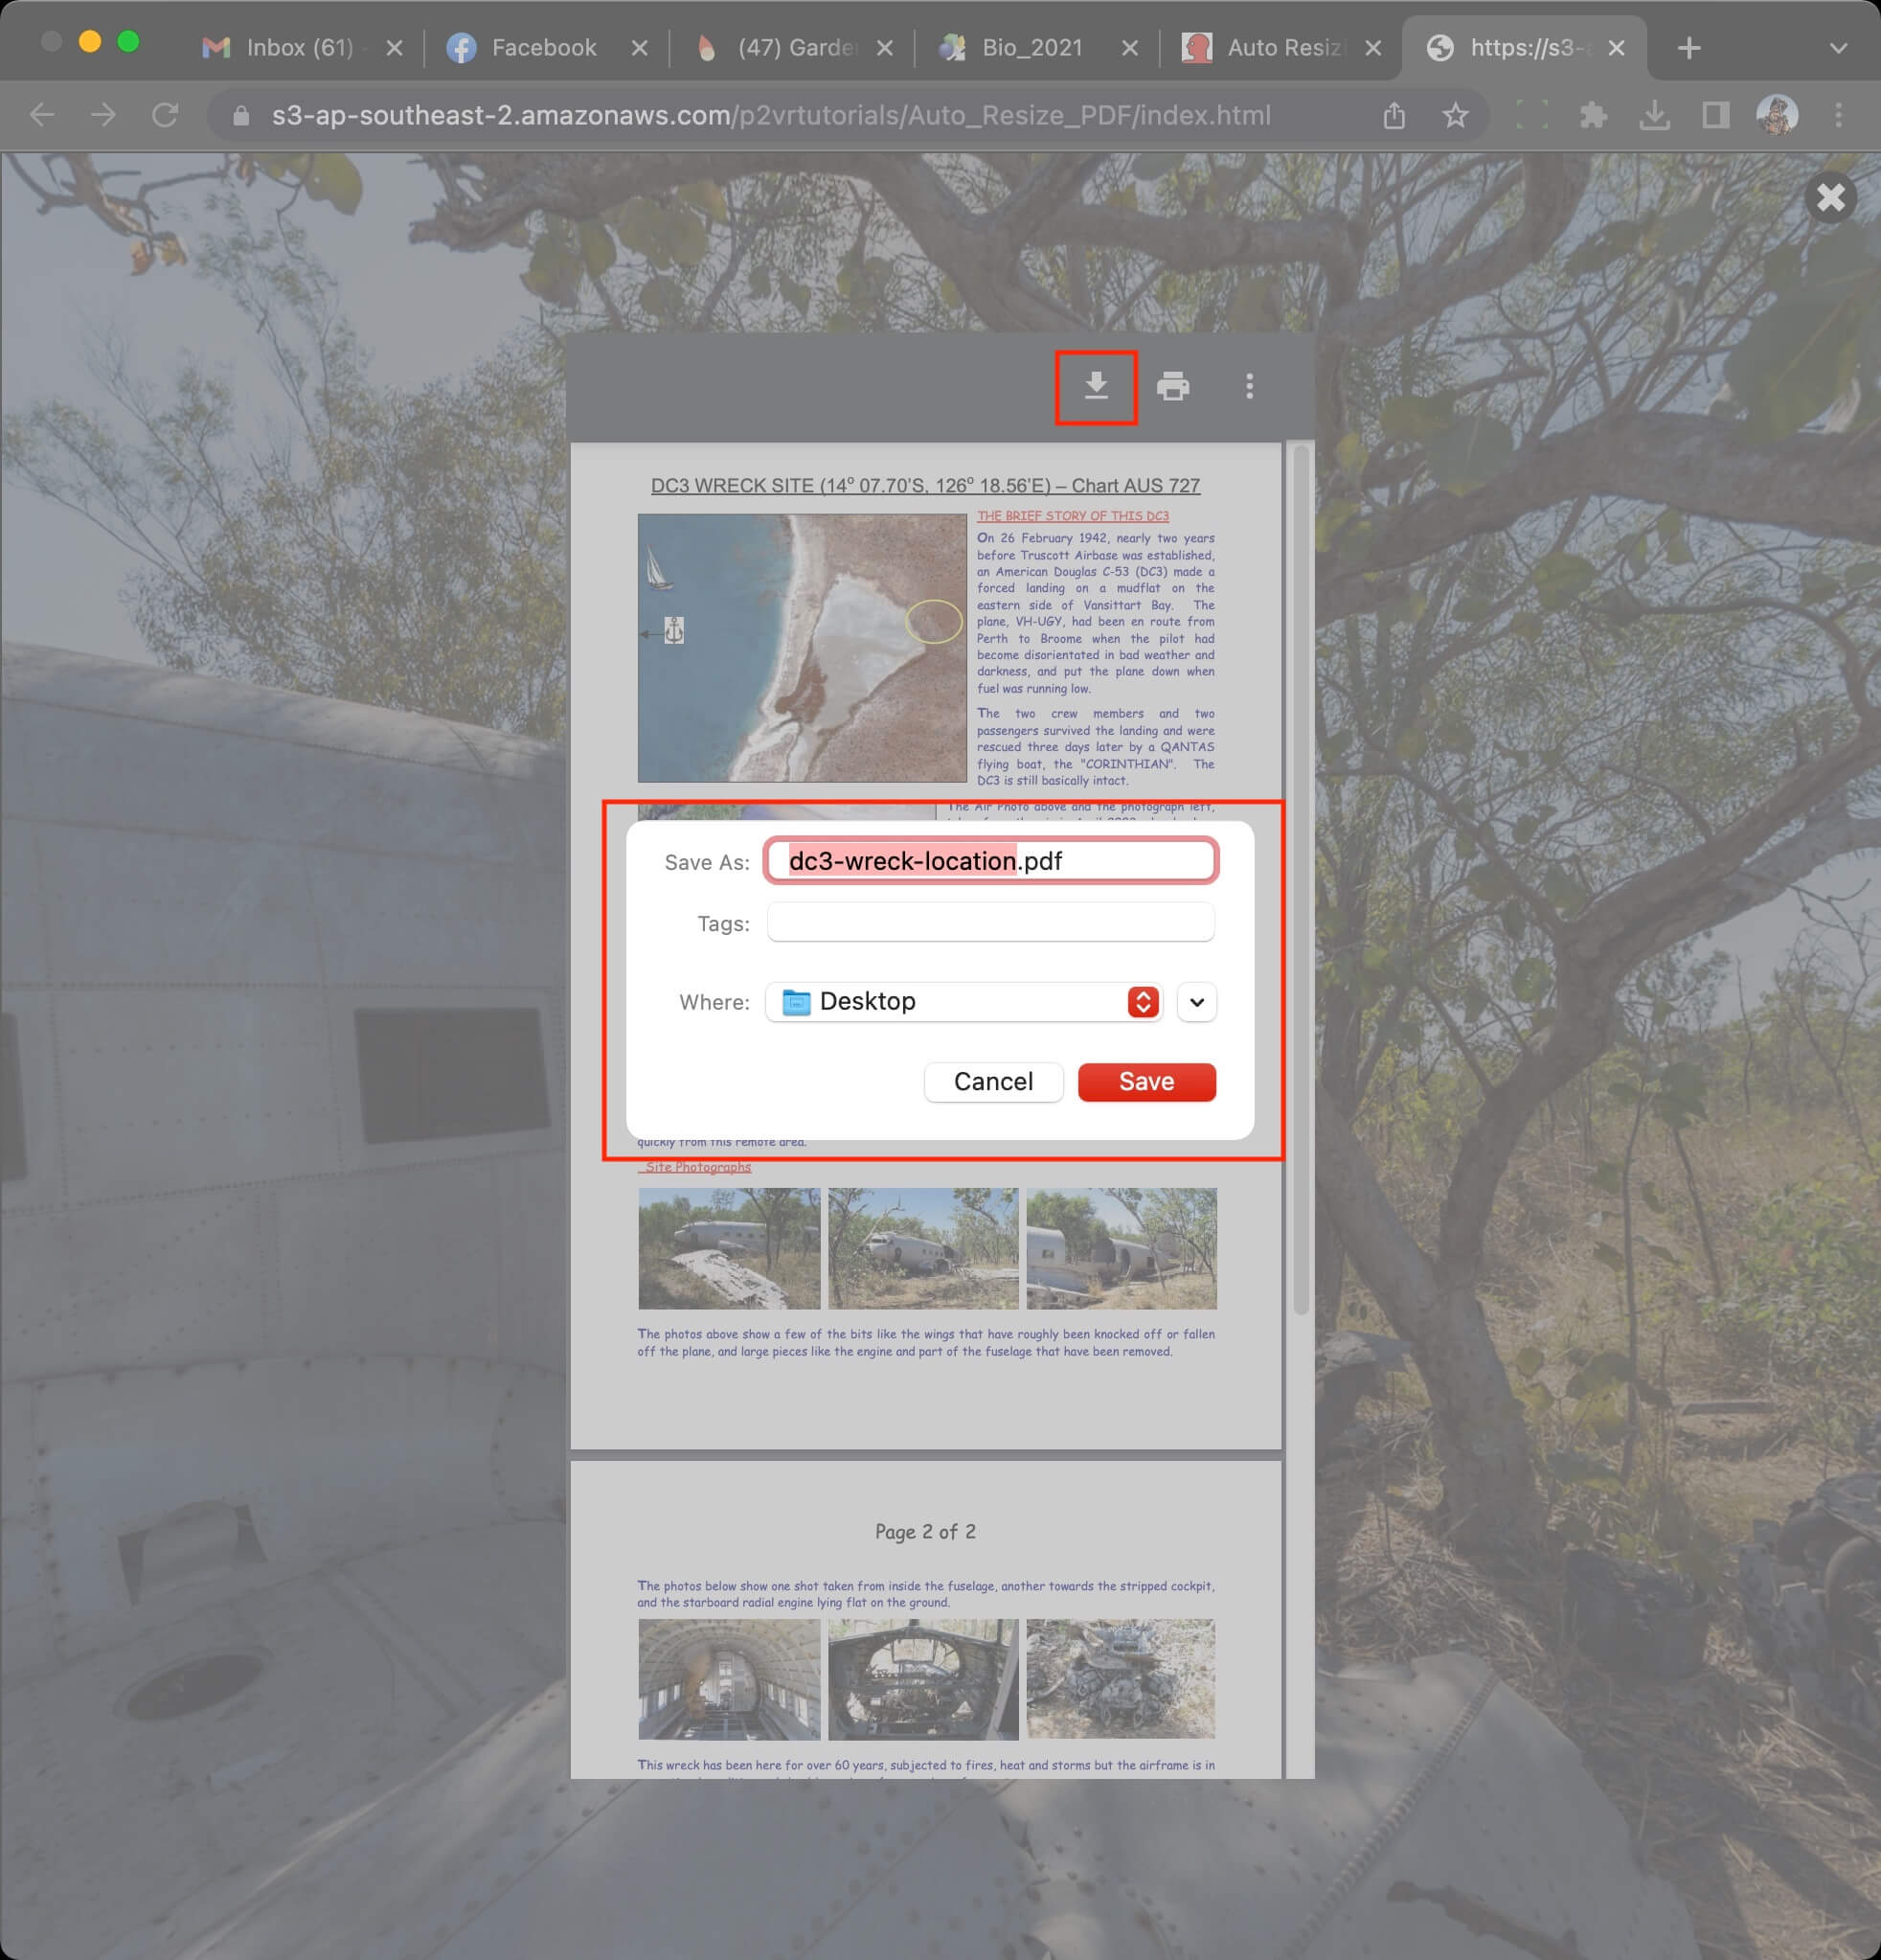Click the red Save button
This screenshot has height=1960, width=1881.
point(1146,1082)
